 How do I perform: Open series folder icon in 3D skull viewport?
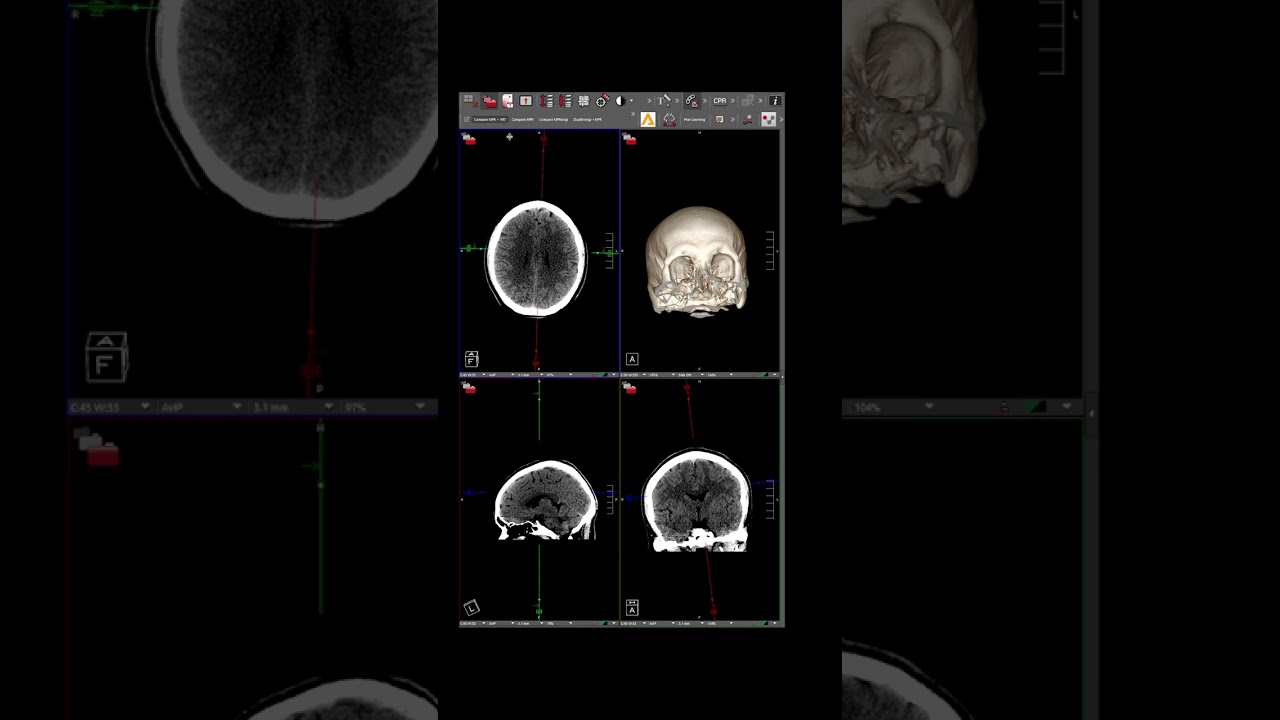(630, 139)
